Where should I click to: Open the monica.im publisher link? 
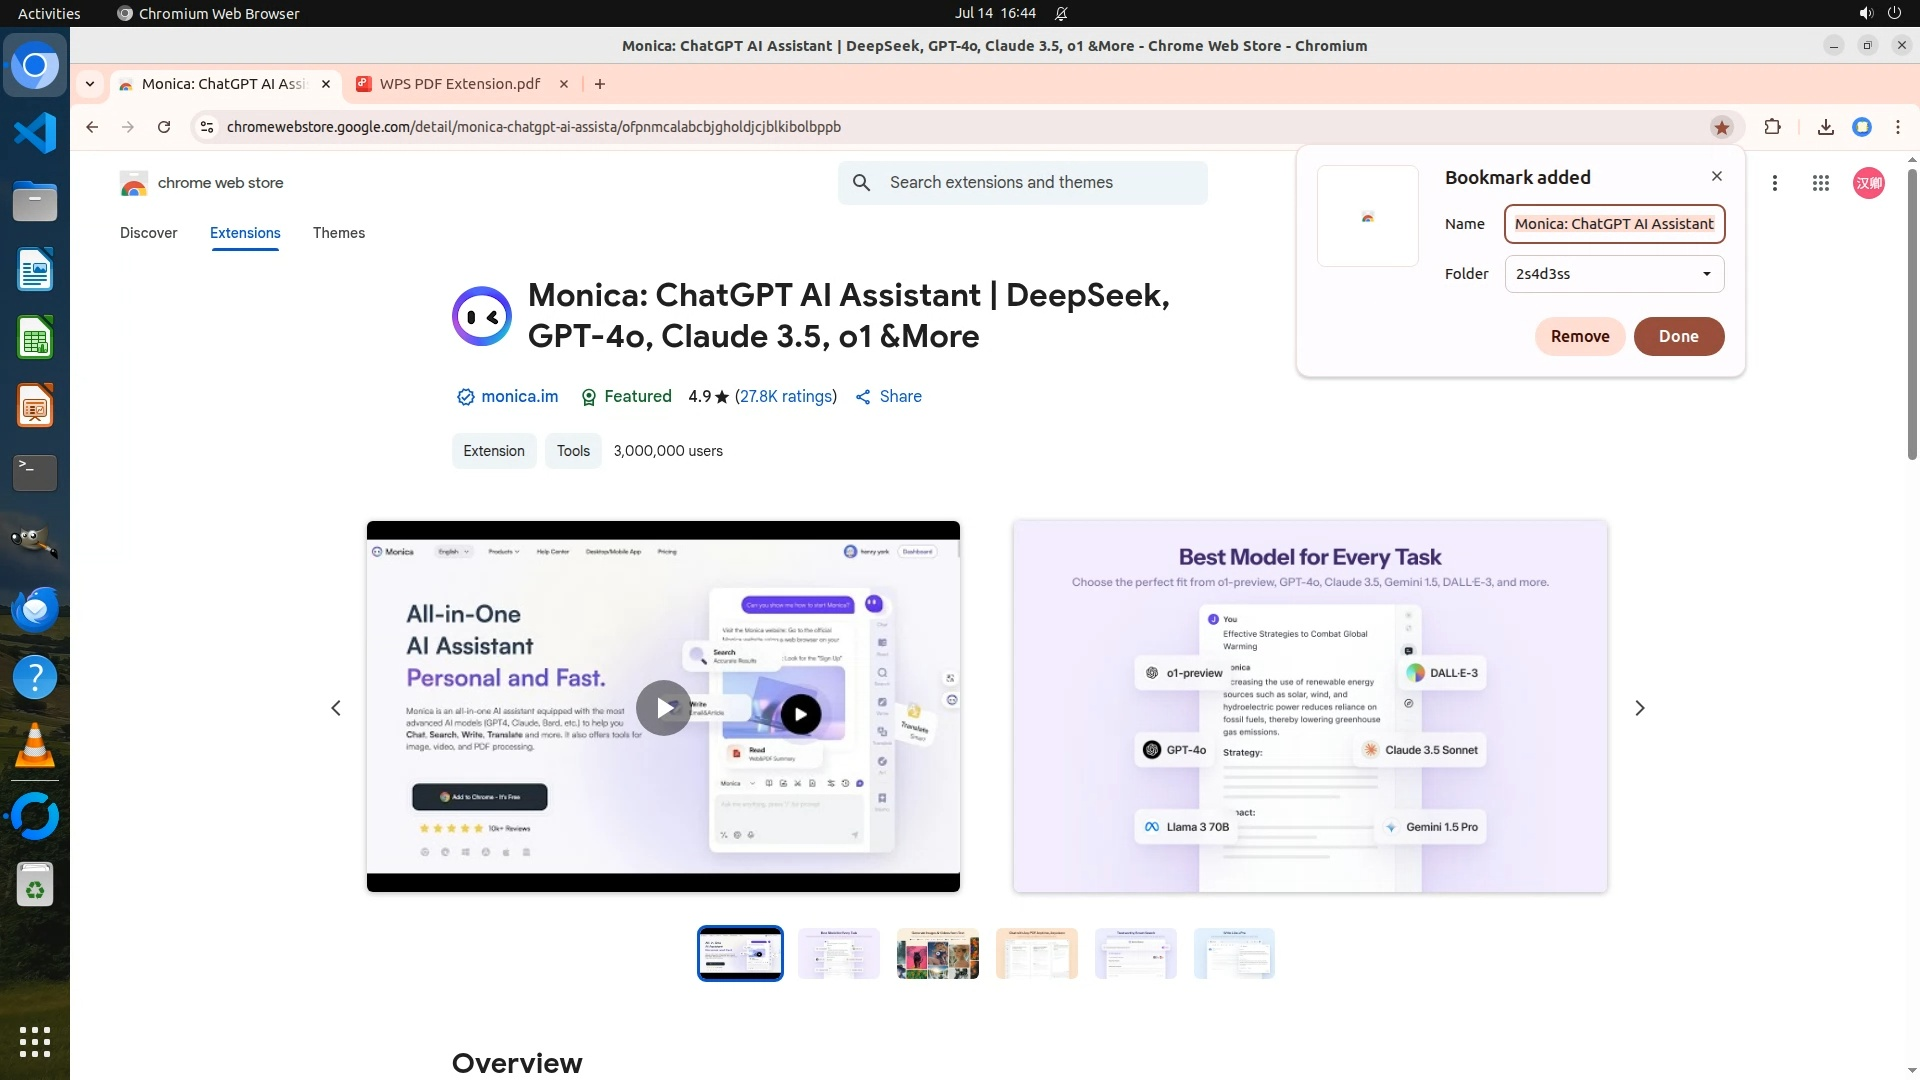pos(519,397)
